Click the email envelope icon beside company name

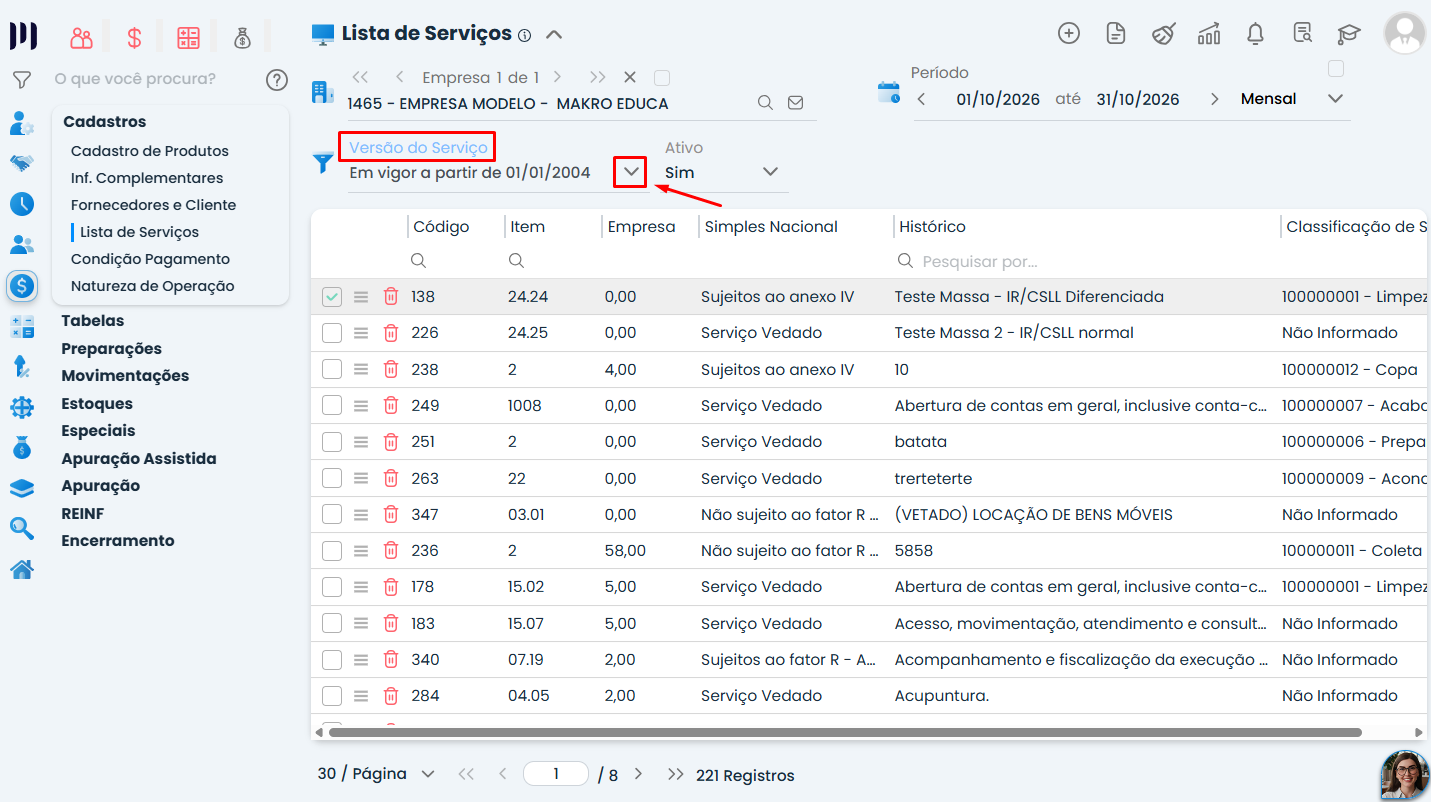(796, 102)
